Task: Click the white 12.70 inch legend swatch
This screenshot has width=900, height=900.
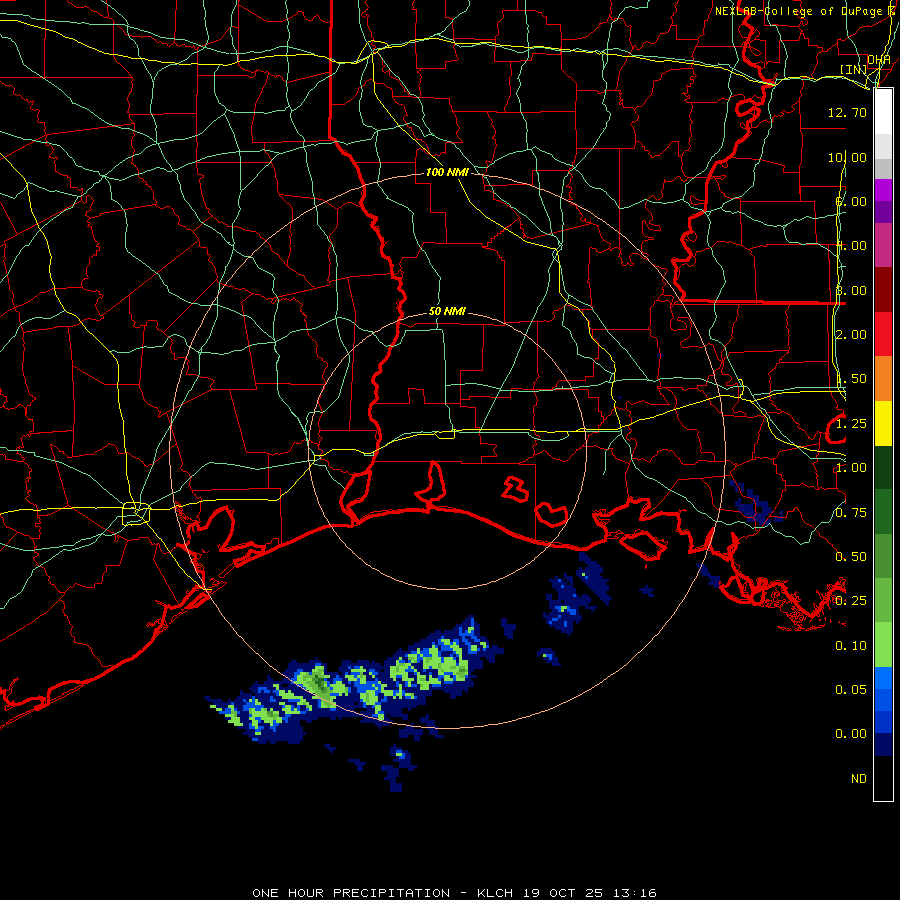Action: (883, 112)
